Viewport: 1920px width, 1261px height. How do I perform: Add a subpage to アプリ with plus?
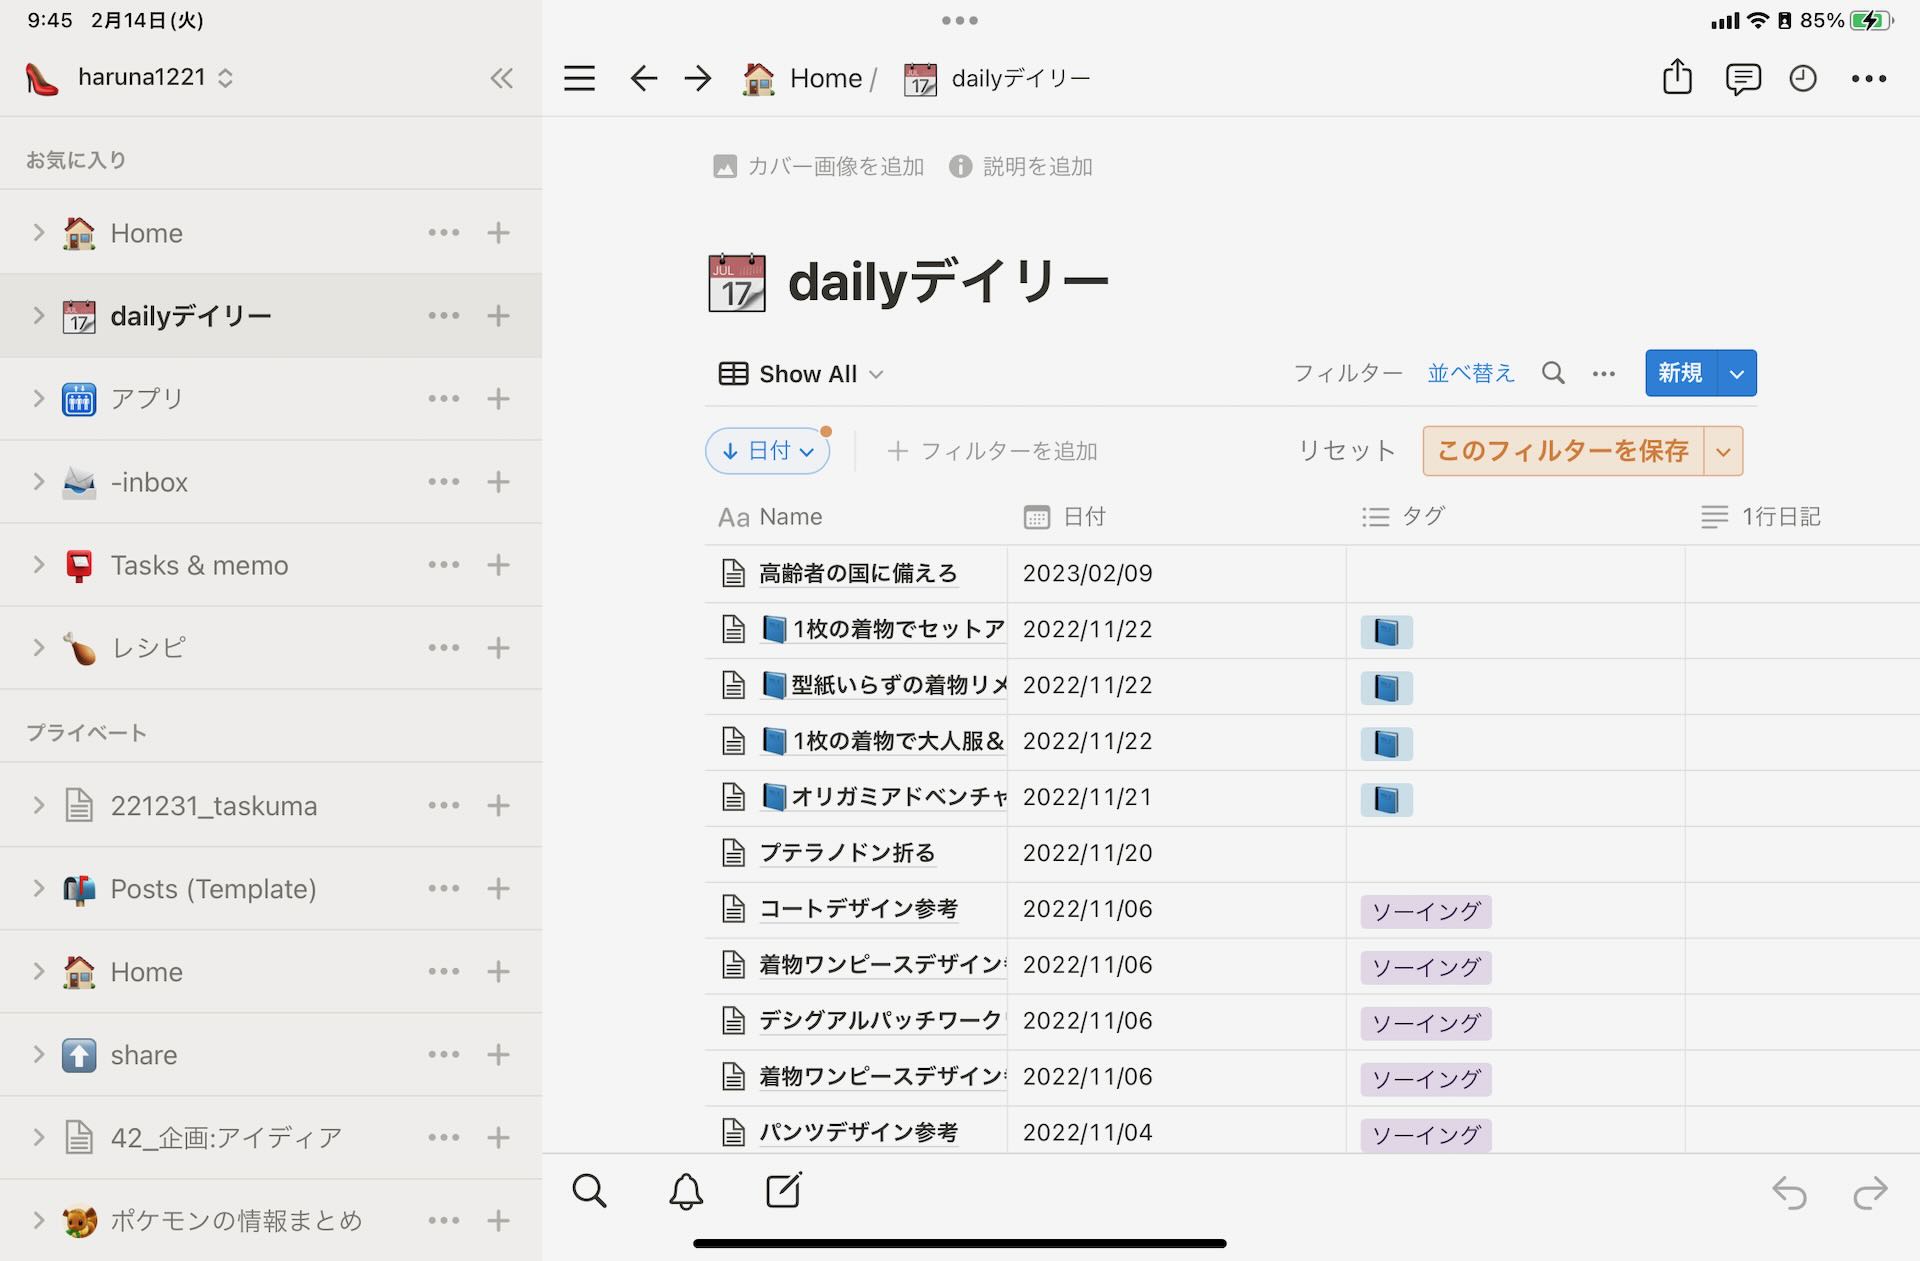point(498,399)
